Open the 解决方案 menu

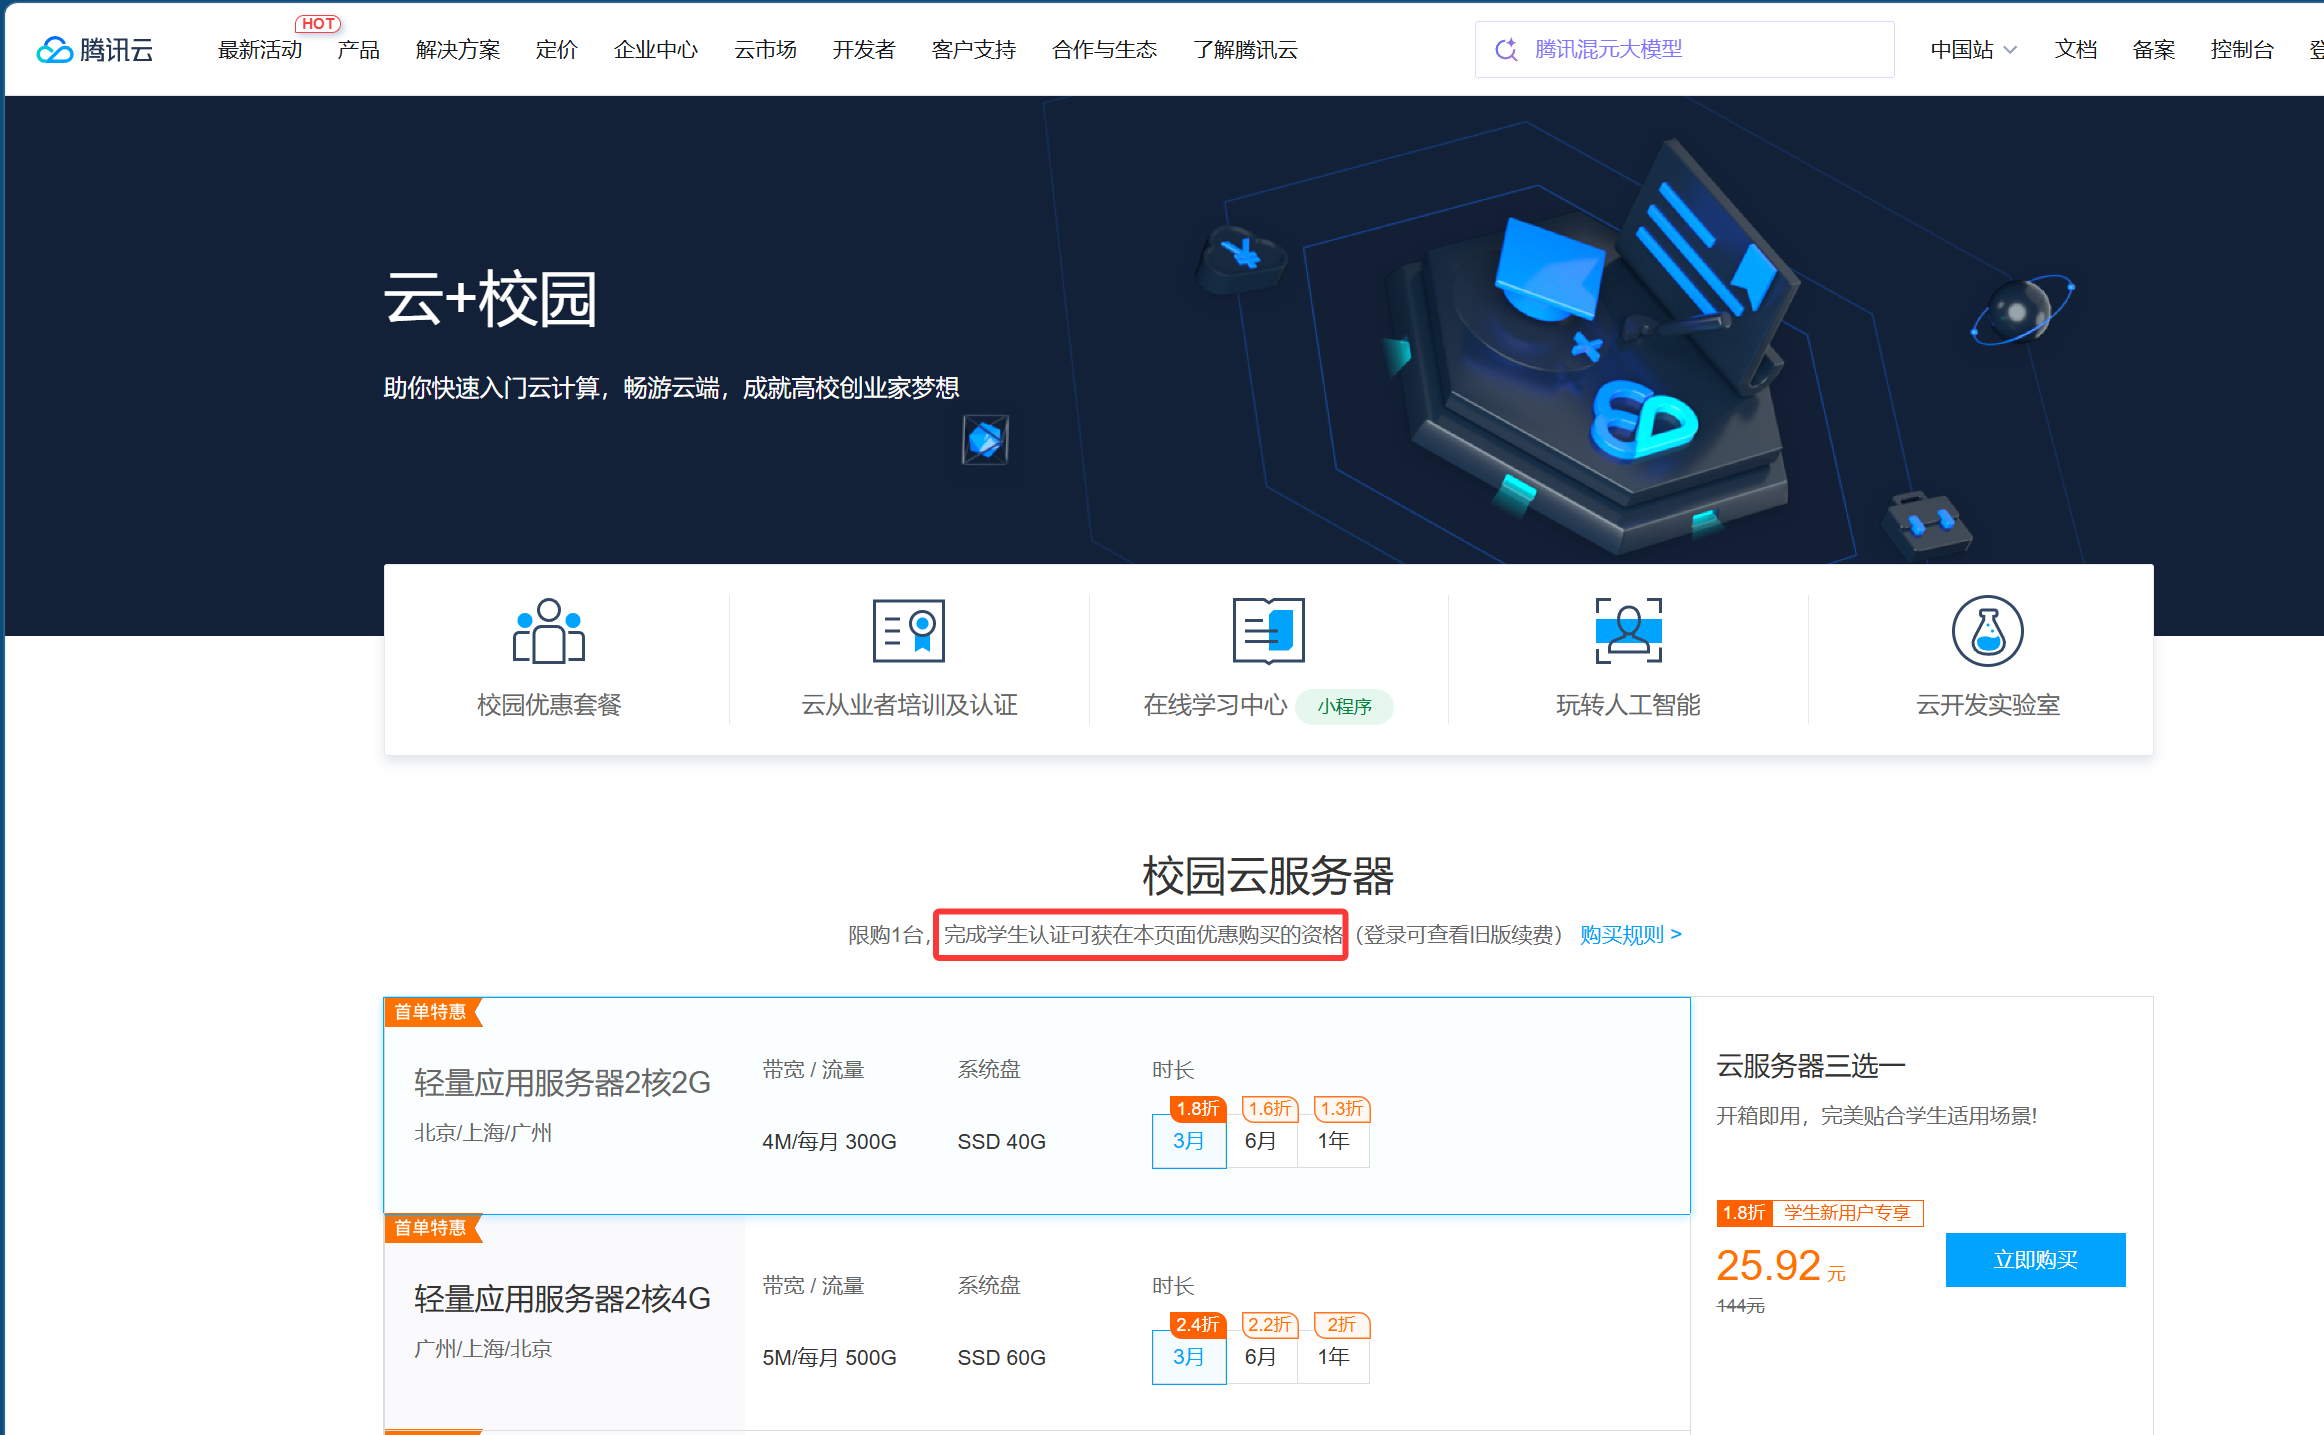click(x=458, y=50)
